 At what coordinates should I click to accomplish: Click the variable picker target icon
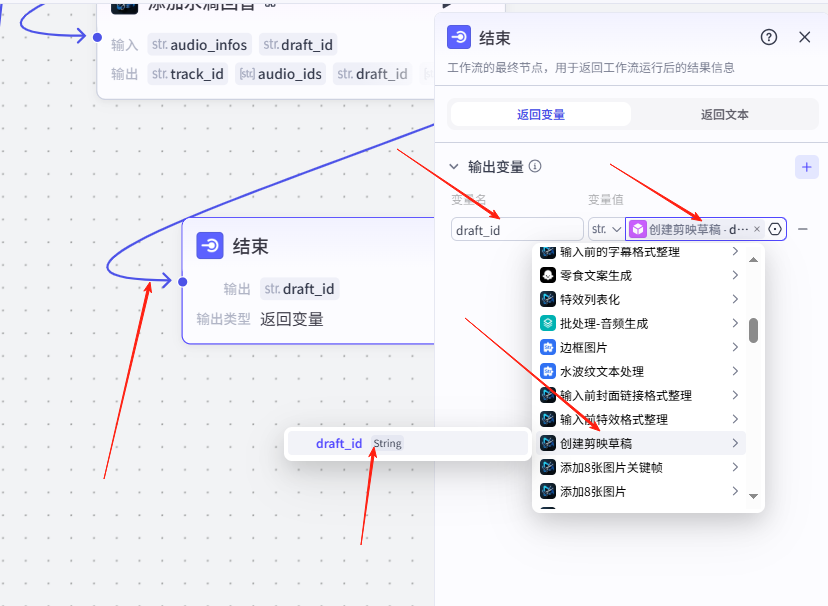point(775,229)
